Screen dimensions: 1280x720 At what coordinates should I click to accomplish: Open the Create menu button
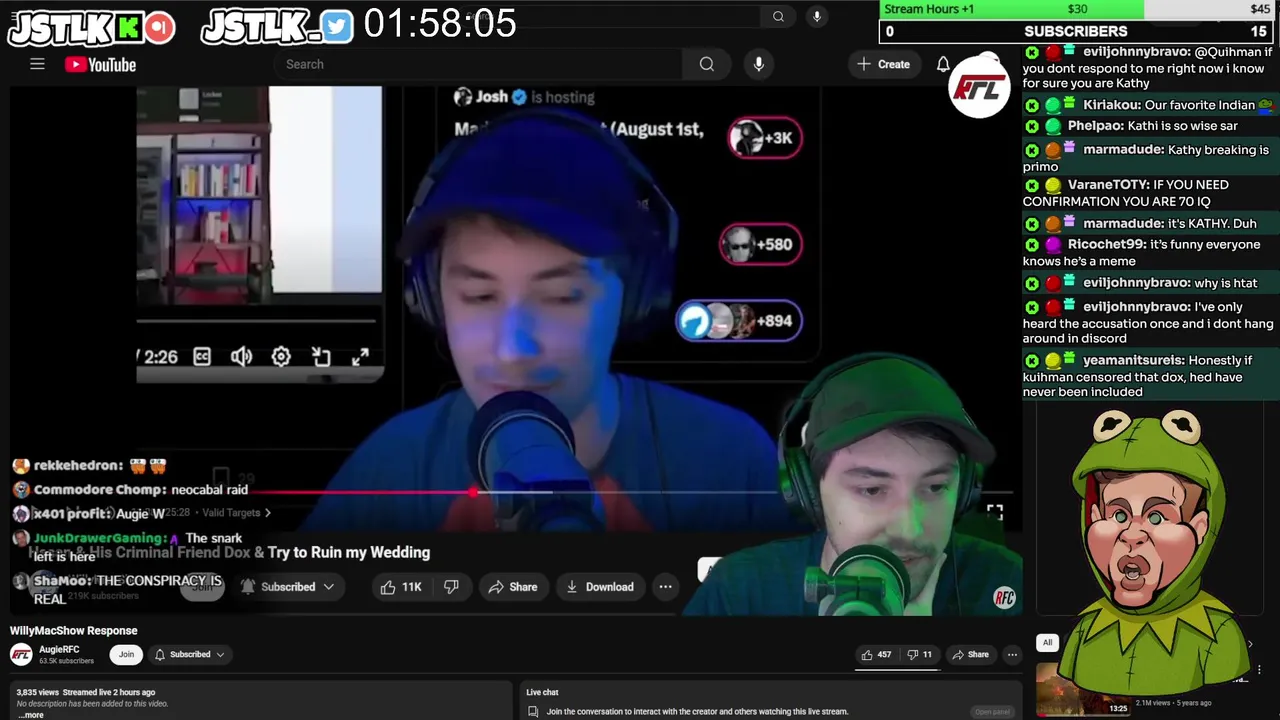click(x=884, y=64)
